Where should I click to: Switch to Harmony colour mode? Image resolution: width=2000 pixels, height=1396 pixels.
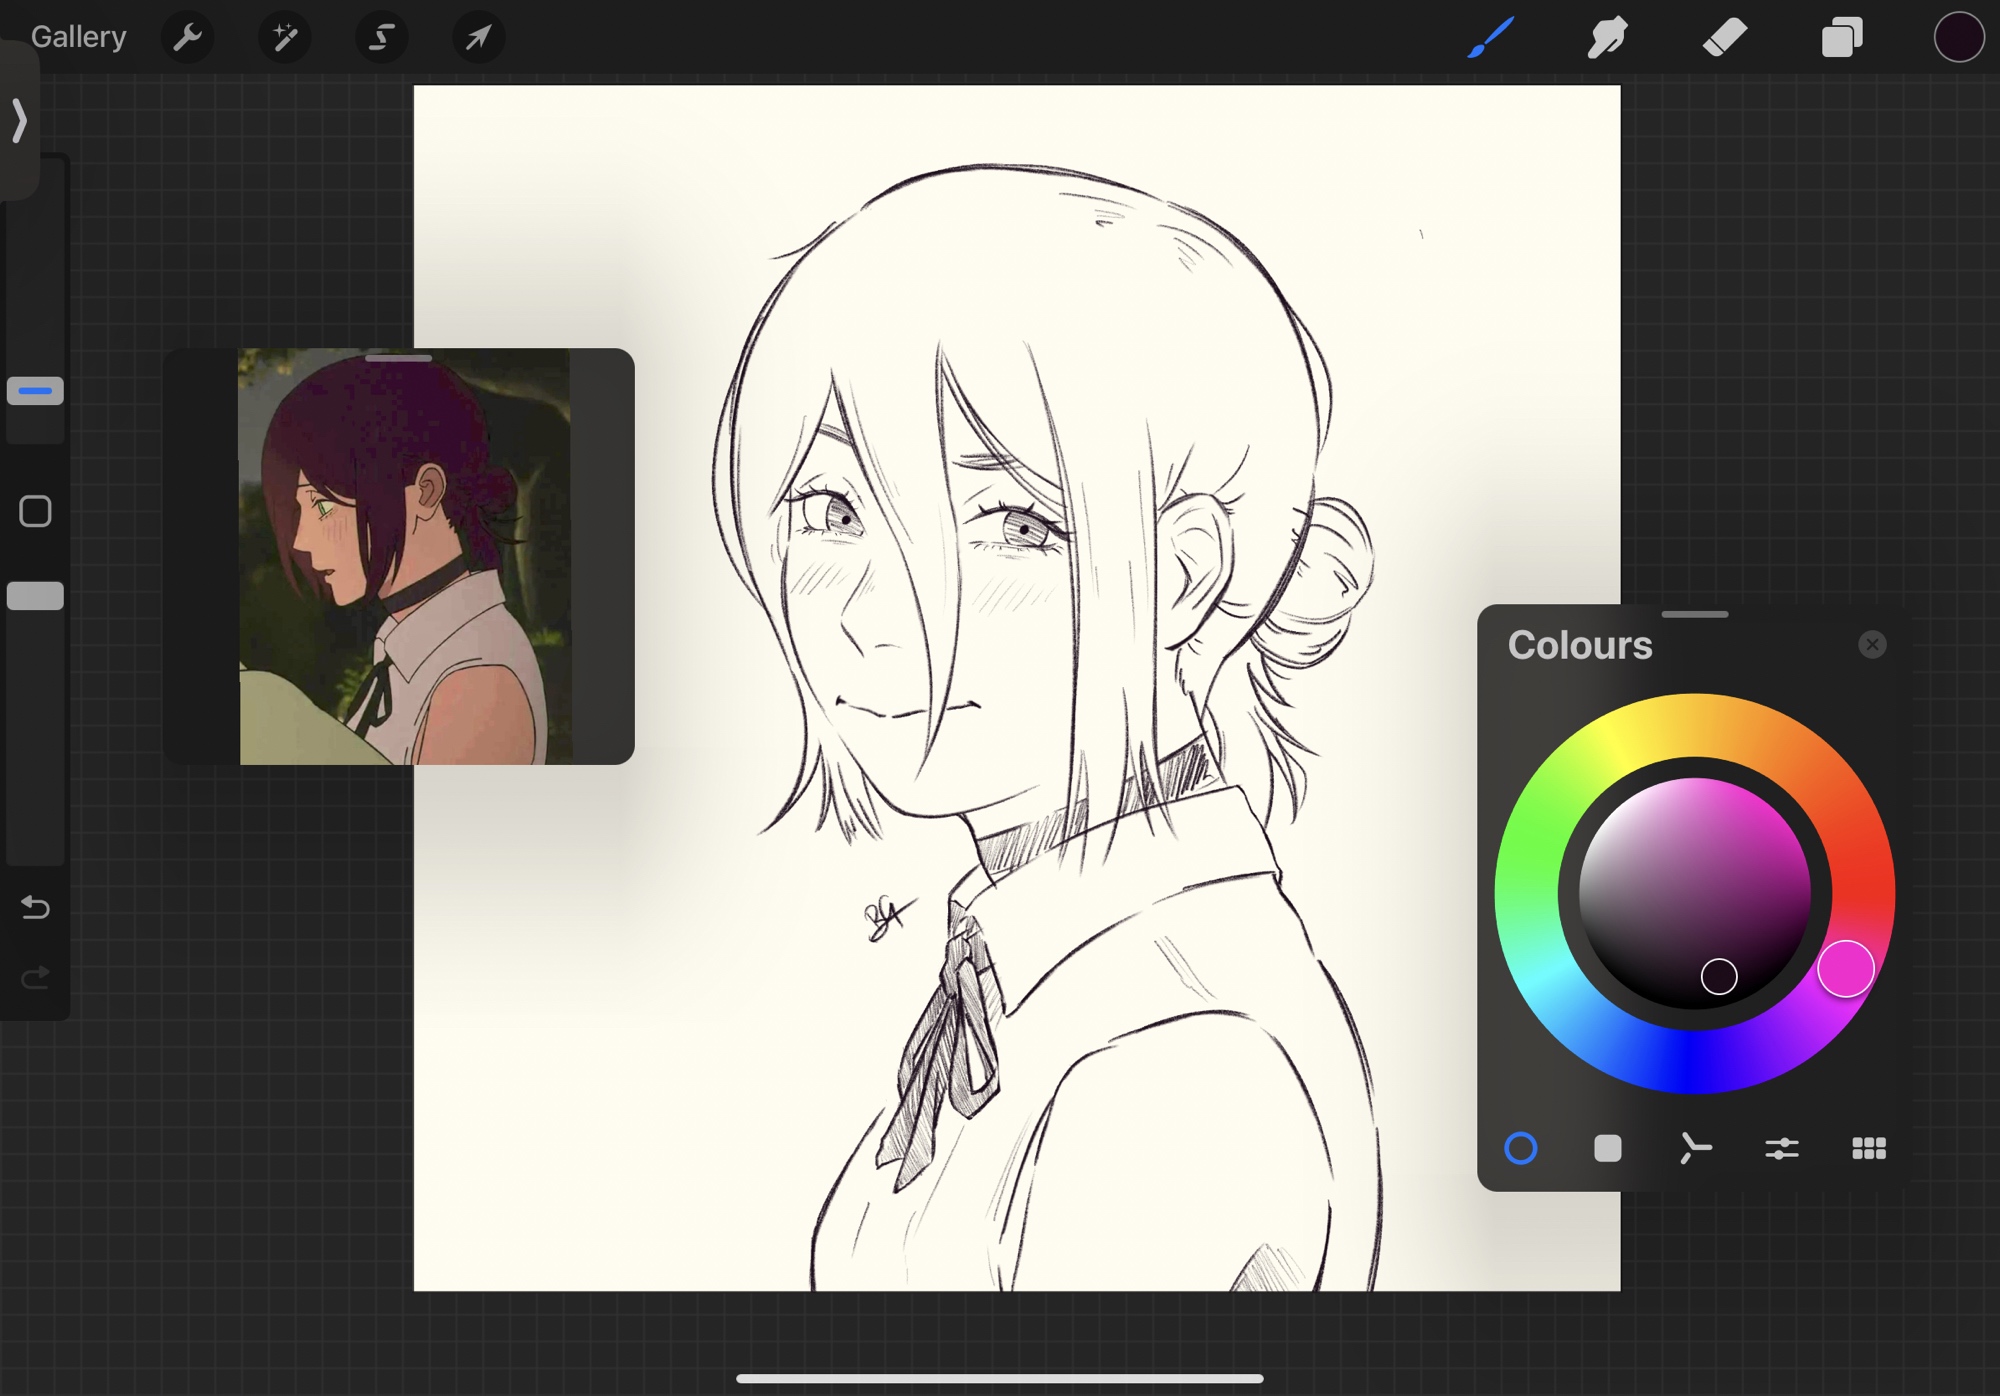(1695, 1148)
